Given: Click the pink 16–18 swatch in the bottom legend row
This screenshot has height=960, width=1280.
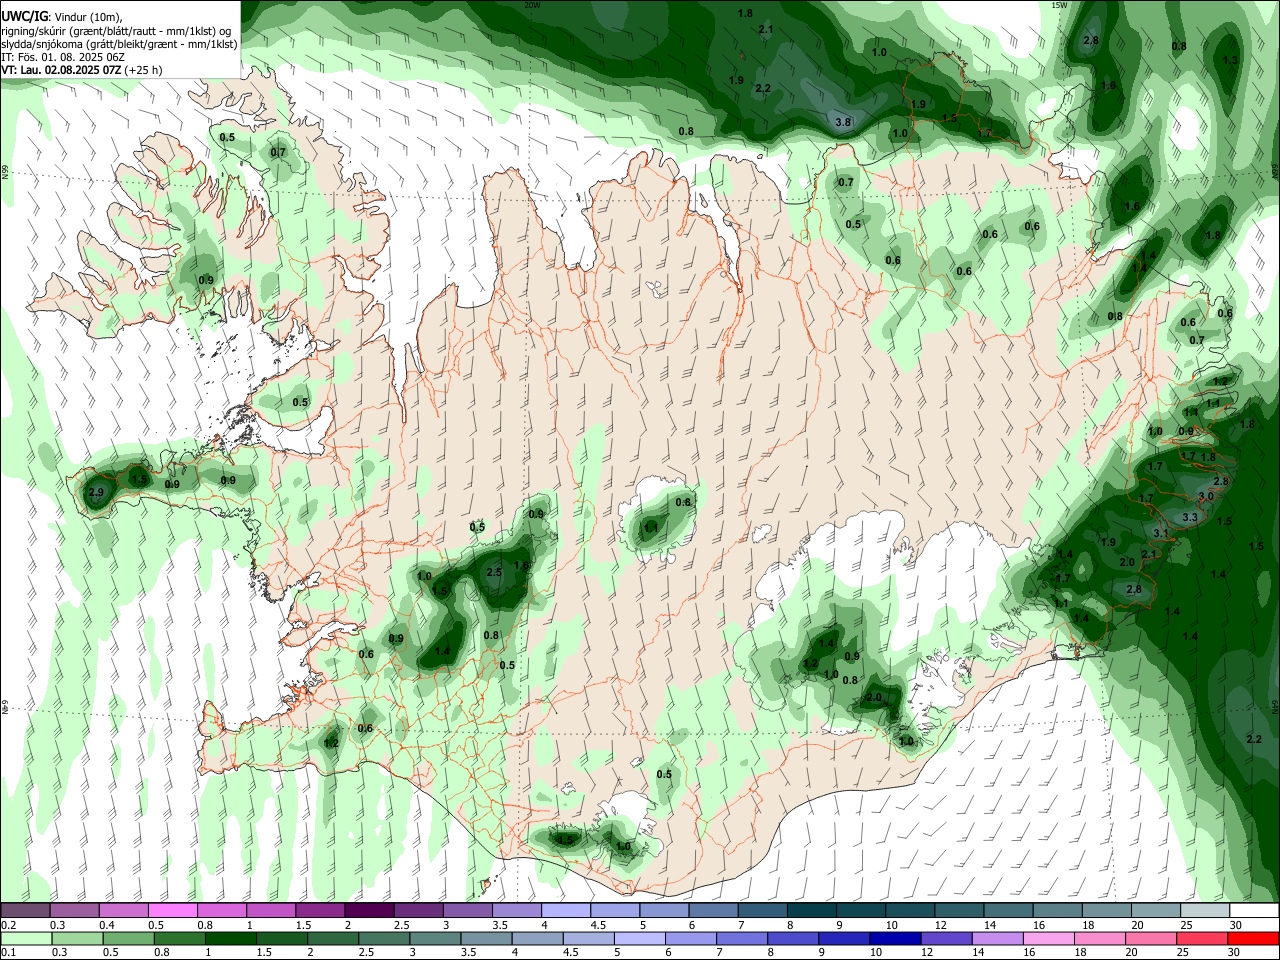Looking at the screenshot, I should [1049, 938].
